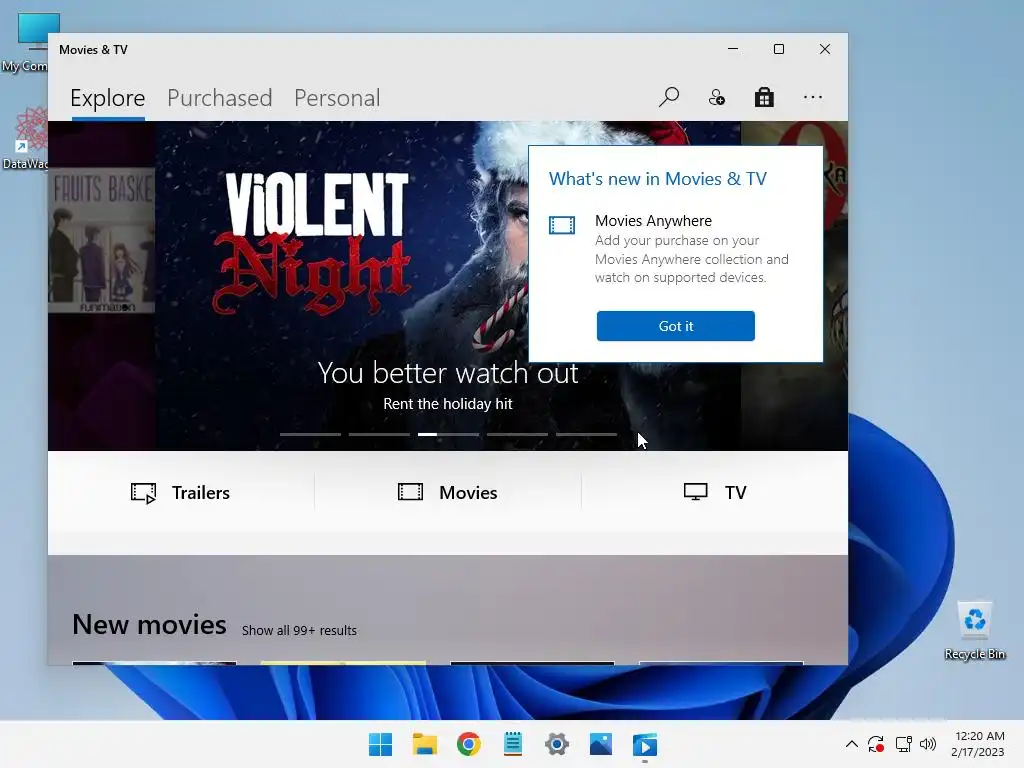
Task: Switch to the Explore tab
Action: pos(108,98)
